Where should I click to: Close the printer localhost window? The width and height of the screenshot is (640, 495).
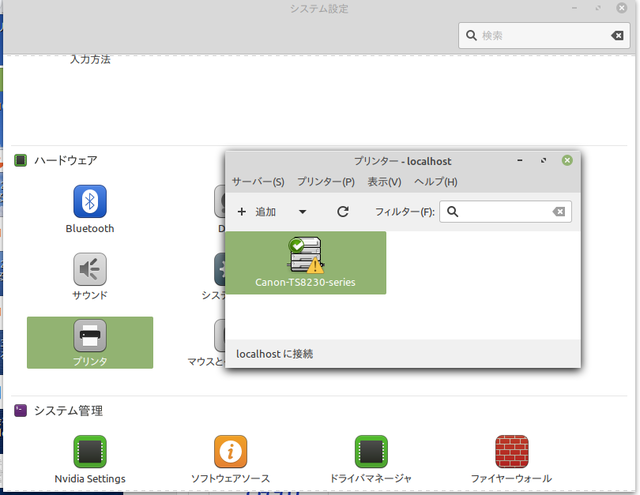pyautogui.click(x=567, y=160)
